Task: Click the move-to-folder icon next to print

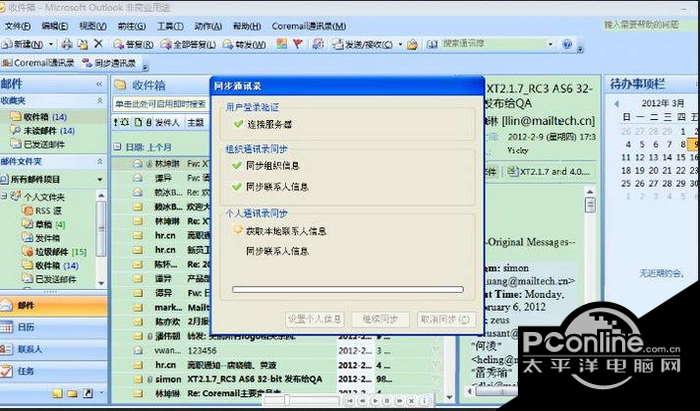Action: (83, 44)
